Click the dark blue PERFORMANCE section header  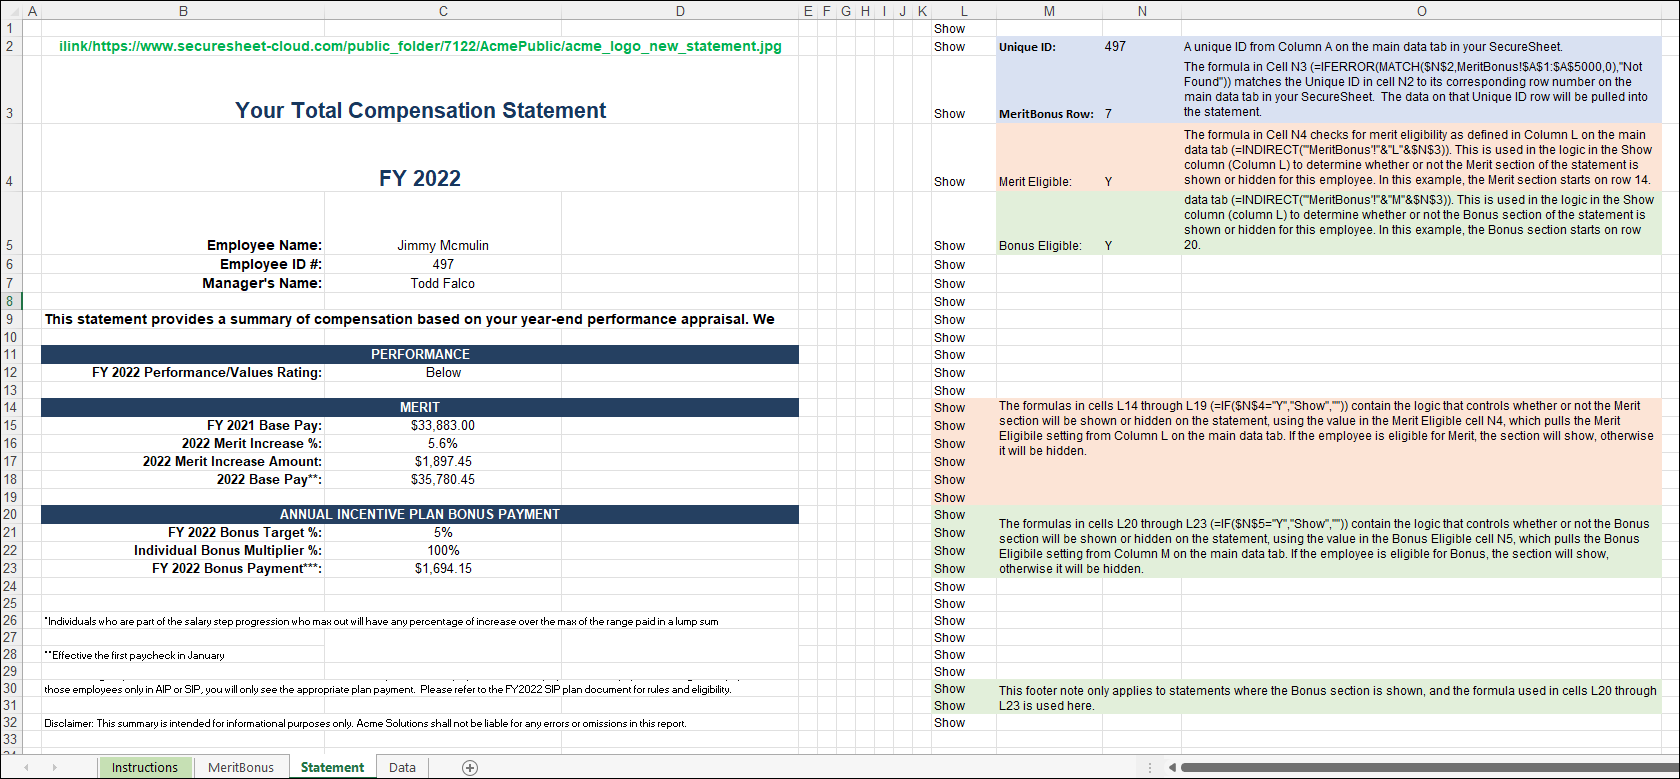(420, 355)
